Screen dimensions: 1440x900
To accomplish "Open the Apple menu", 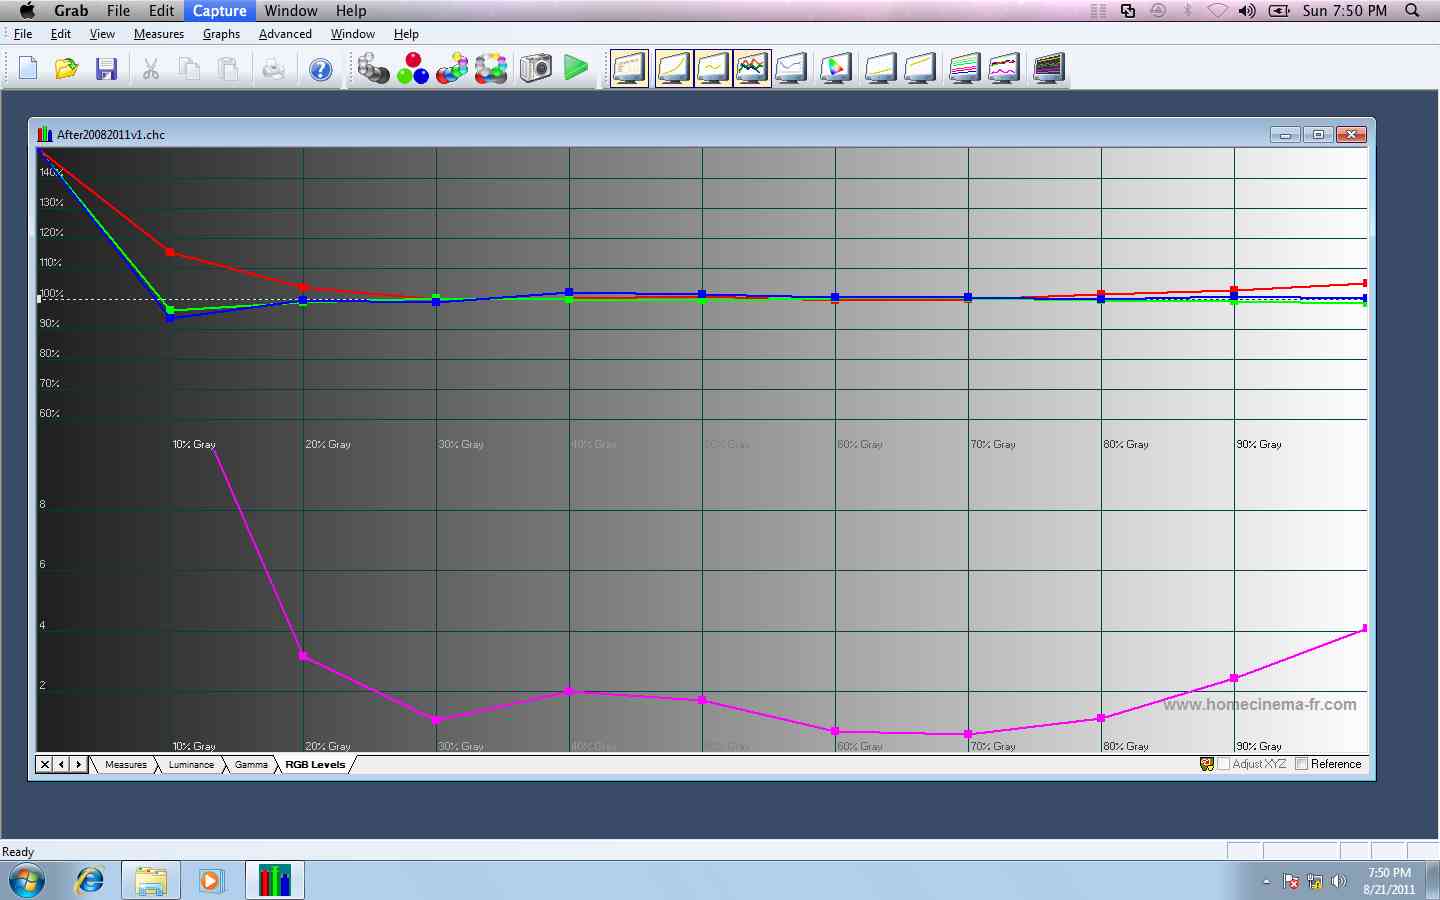I will point(27,11).
